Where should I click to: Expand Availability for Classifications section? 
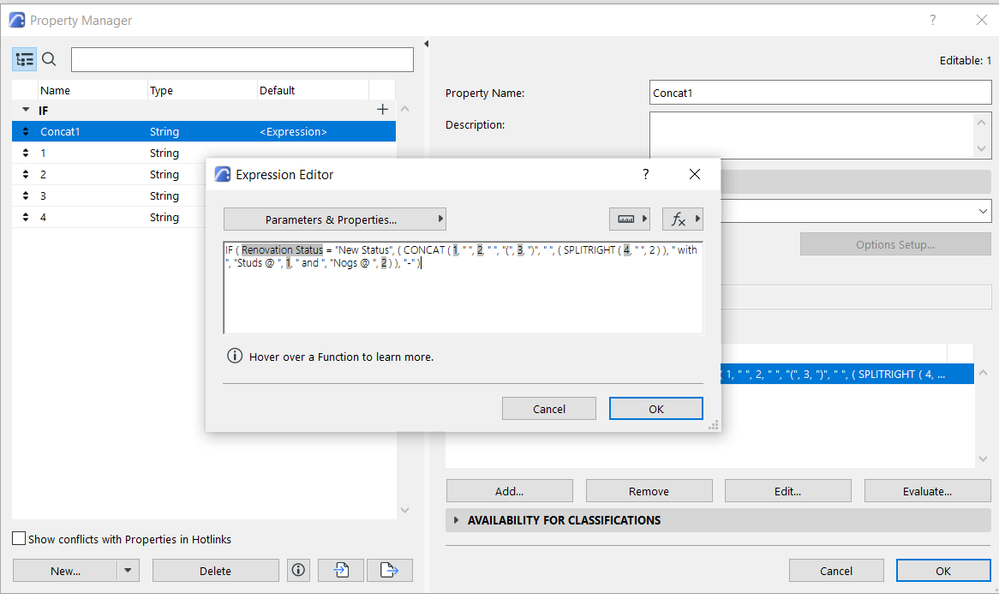coord(456,520)
